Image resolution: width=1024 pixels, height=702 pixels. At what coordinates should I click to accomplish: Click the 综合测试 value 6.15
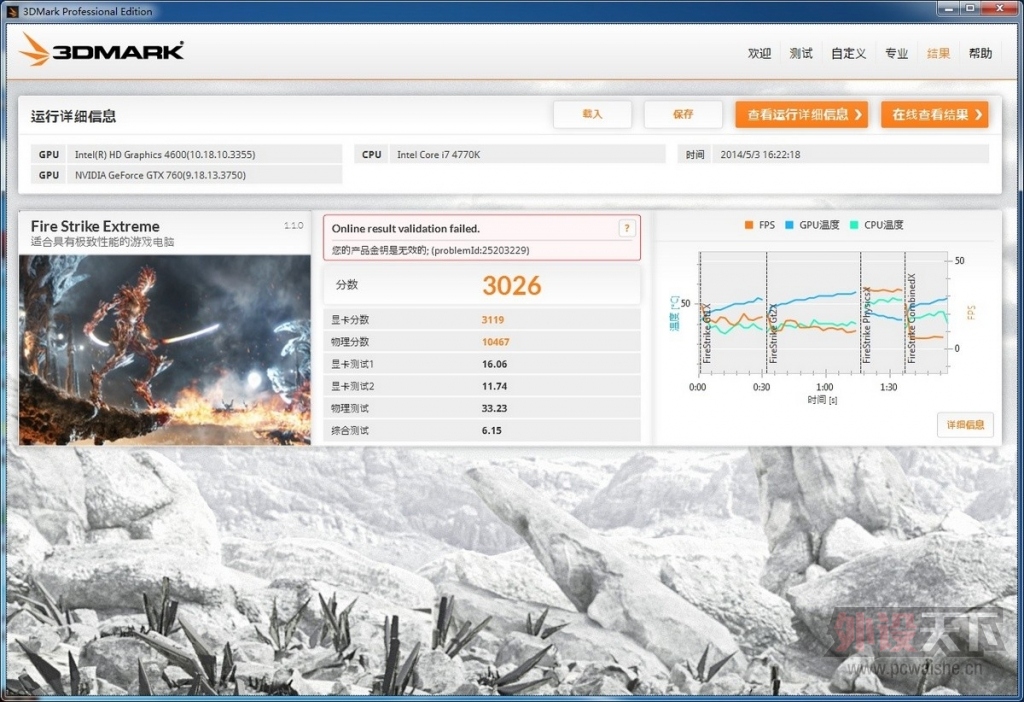(x=492, y=431)
